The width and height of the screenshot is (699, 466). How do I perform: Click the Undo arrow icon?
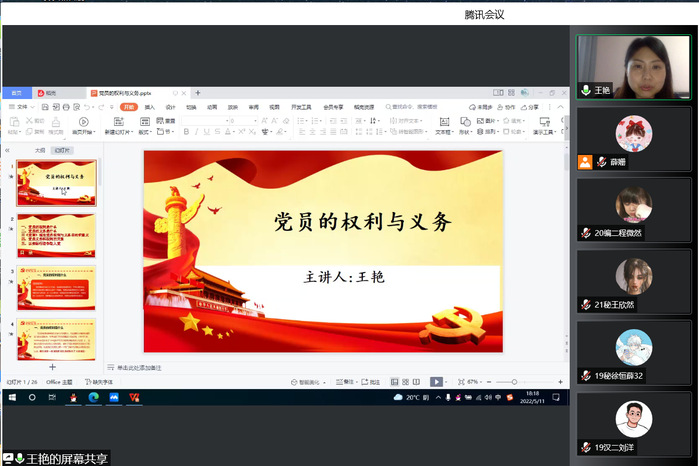pyautogui.click(x=87, y=107)
